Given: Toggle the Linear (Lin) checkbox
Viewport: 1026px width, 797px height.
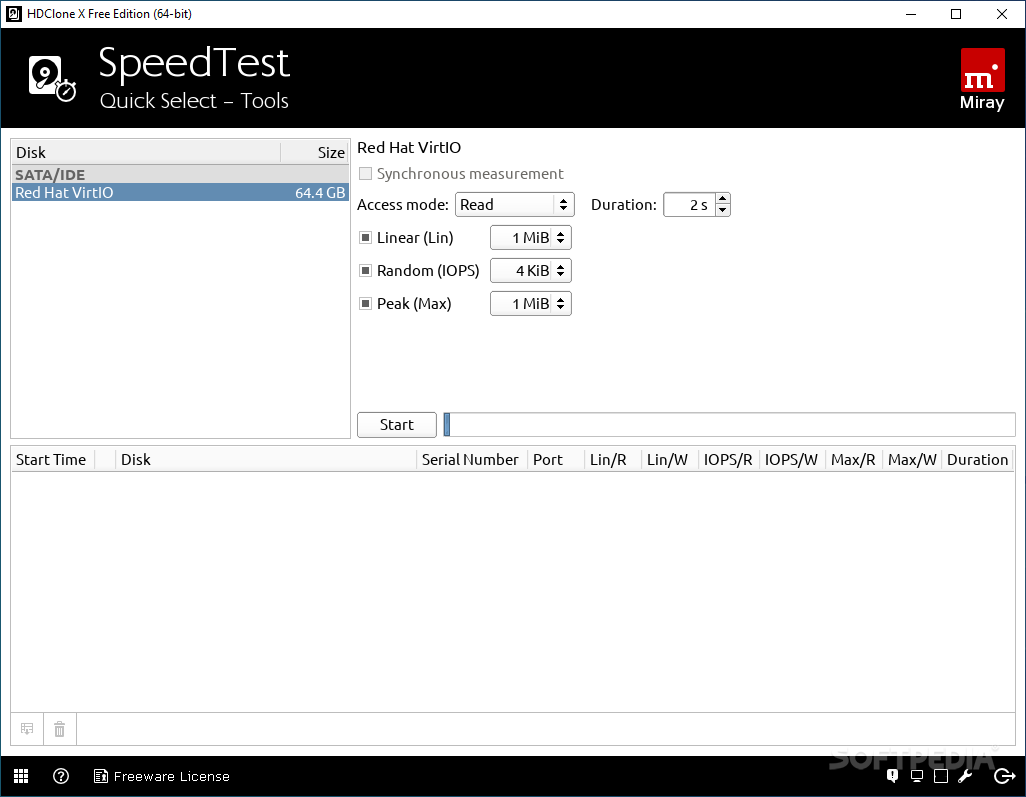Looking at the screenshot, I should tap(365, 238).
